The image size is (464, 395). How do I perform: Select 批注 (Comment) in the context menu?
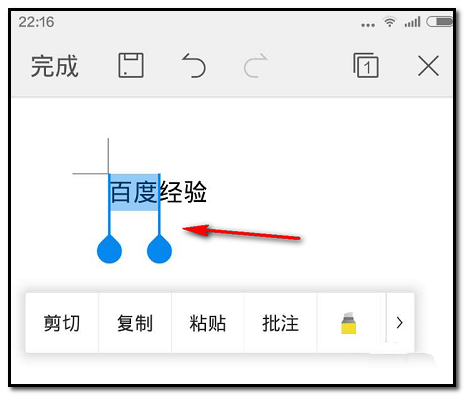[x=280, y=323]
